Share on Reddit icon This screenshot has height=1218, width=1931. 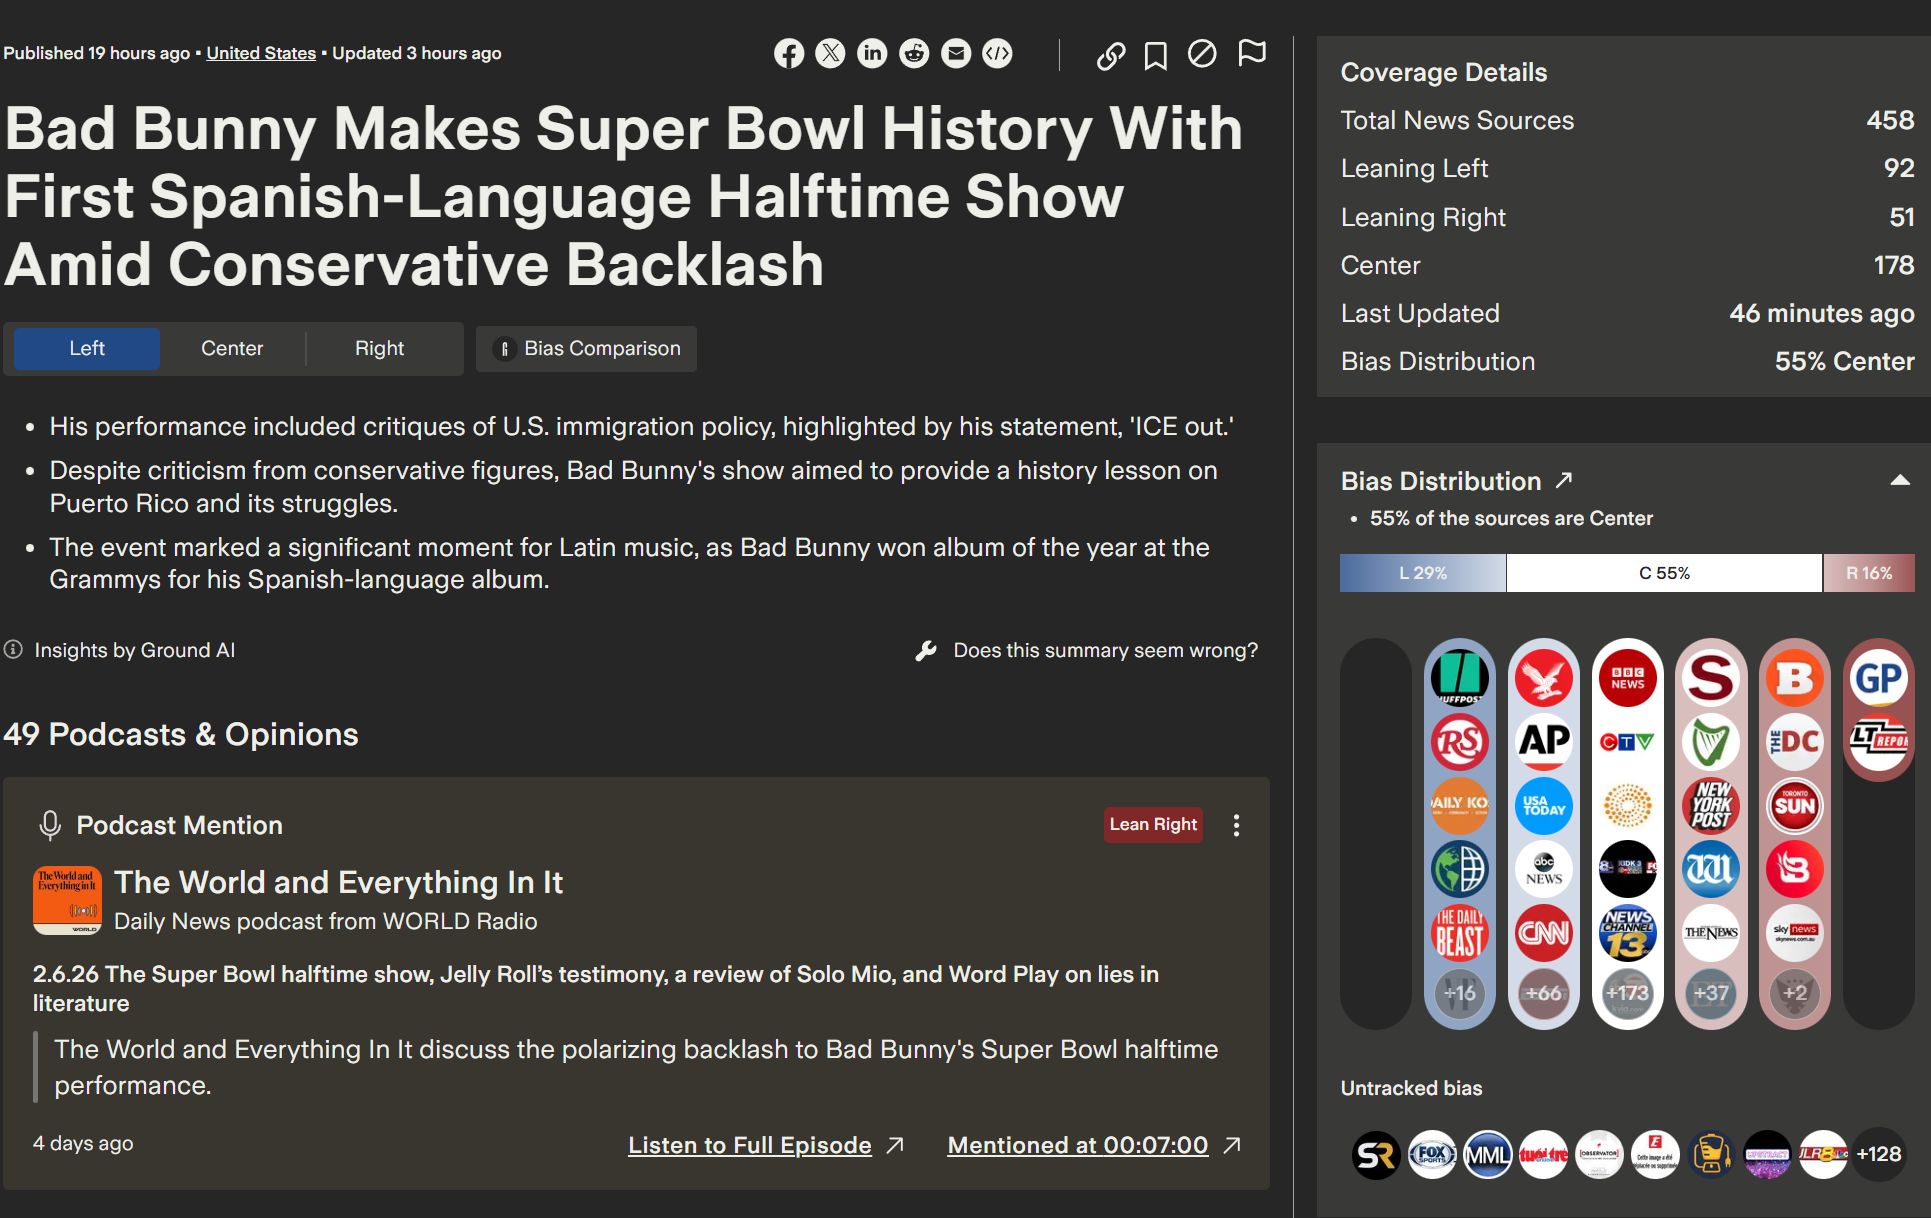pos(914,54)
